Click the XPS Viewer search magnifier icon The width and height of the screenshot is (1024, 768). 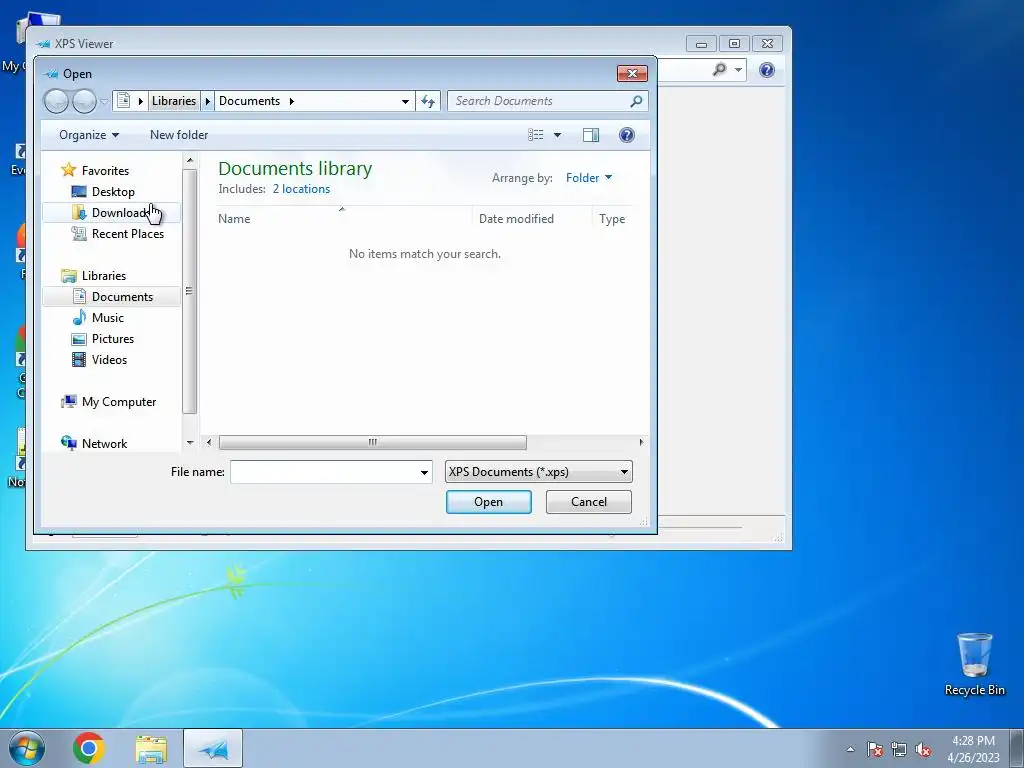(x=720, y=69)
